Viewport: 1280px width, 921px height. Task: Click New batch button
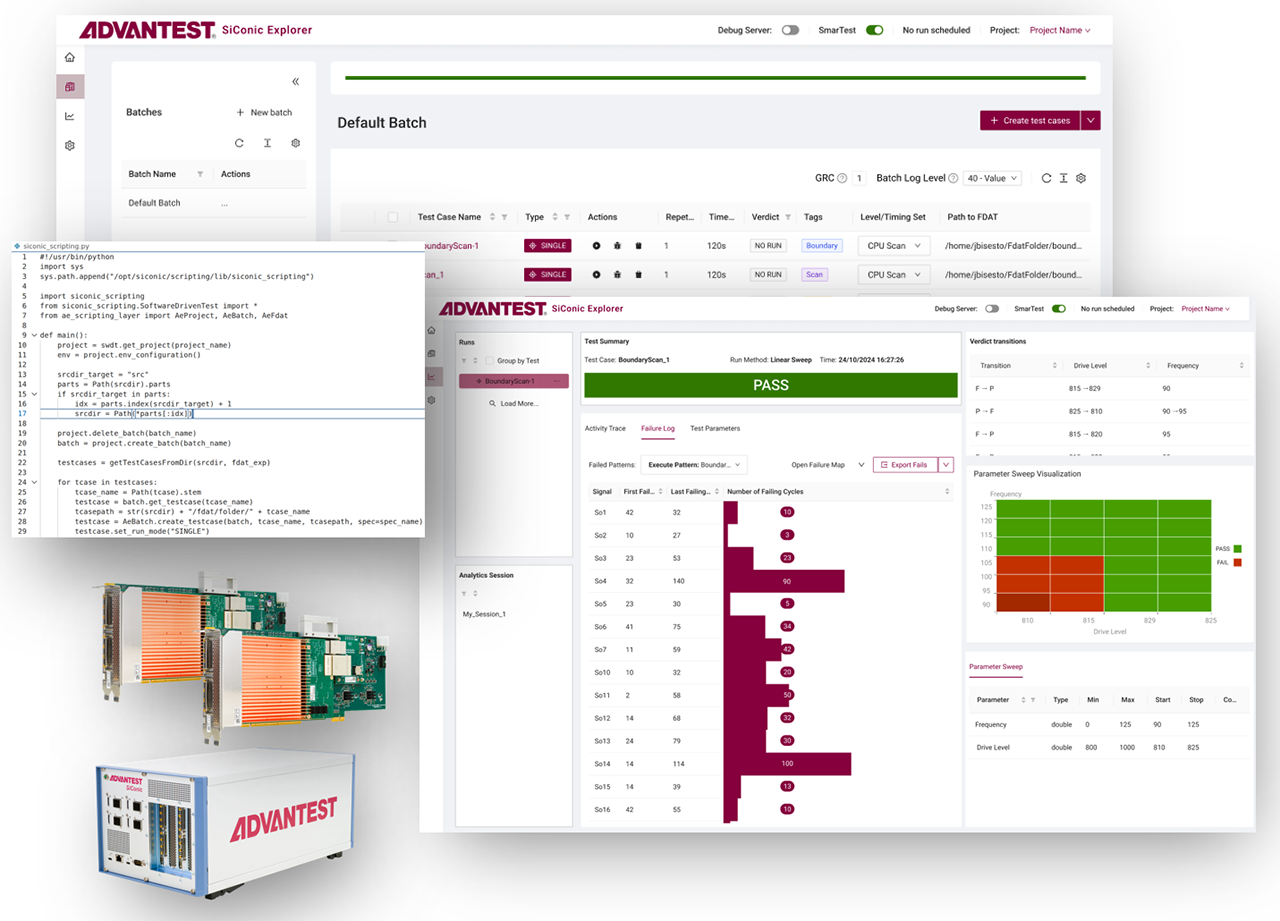click(x=264, y=112)
